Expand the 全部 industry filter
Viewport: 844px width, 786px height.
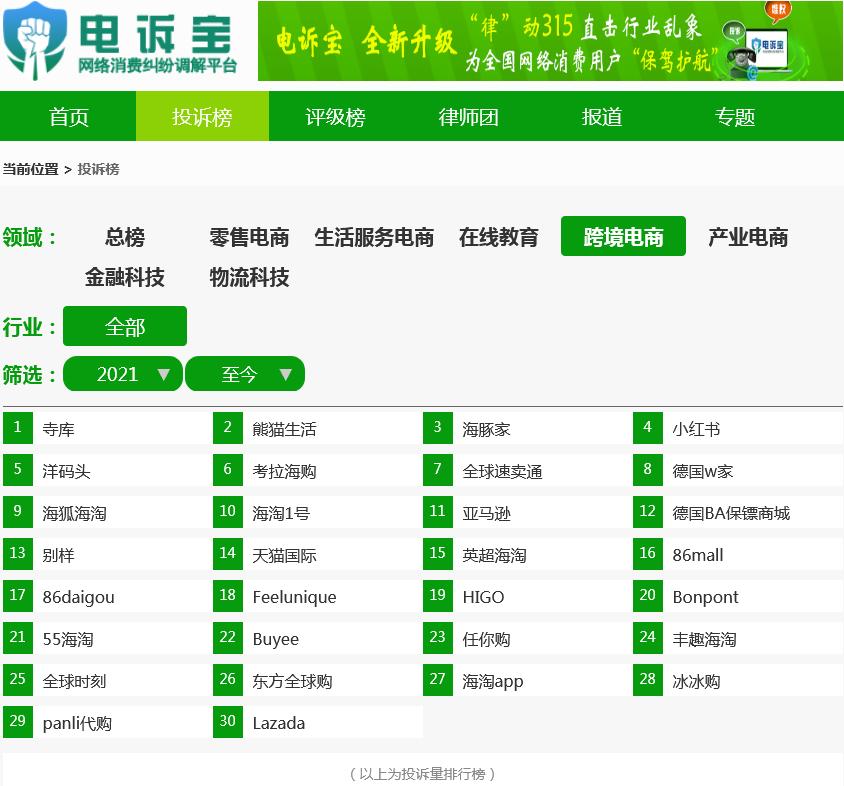[x=124, y=326]
